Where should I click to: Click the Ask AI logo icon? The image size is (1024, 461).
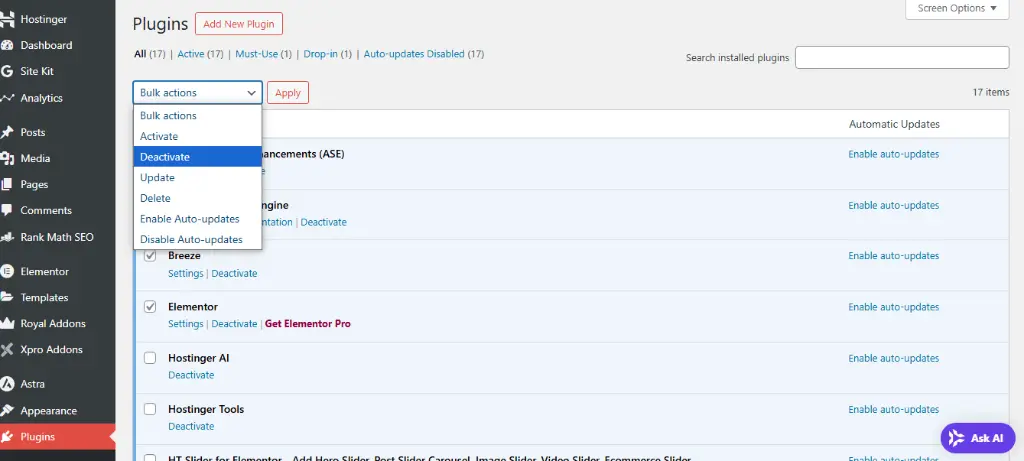point(957,438)
